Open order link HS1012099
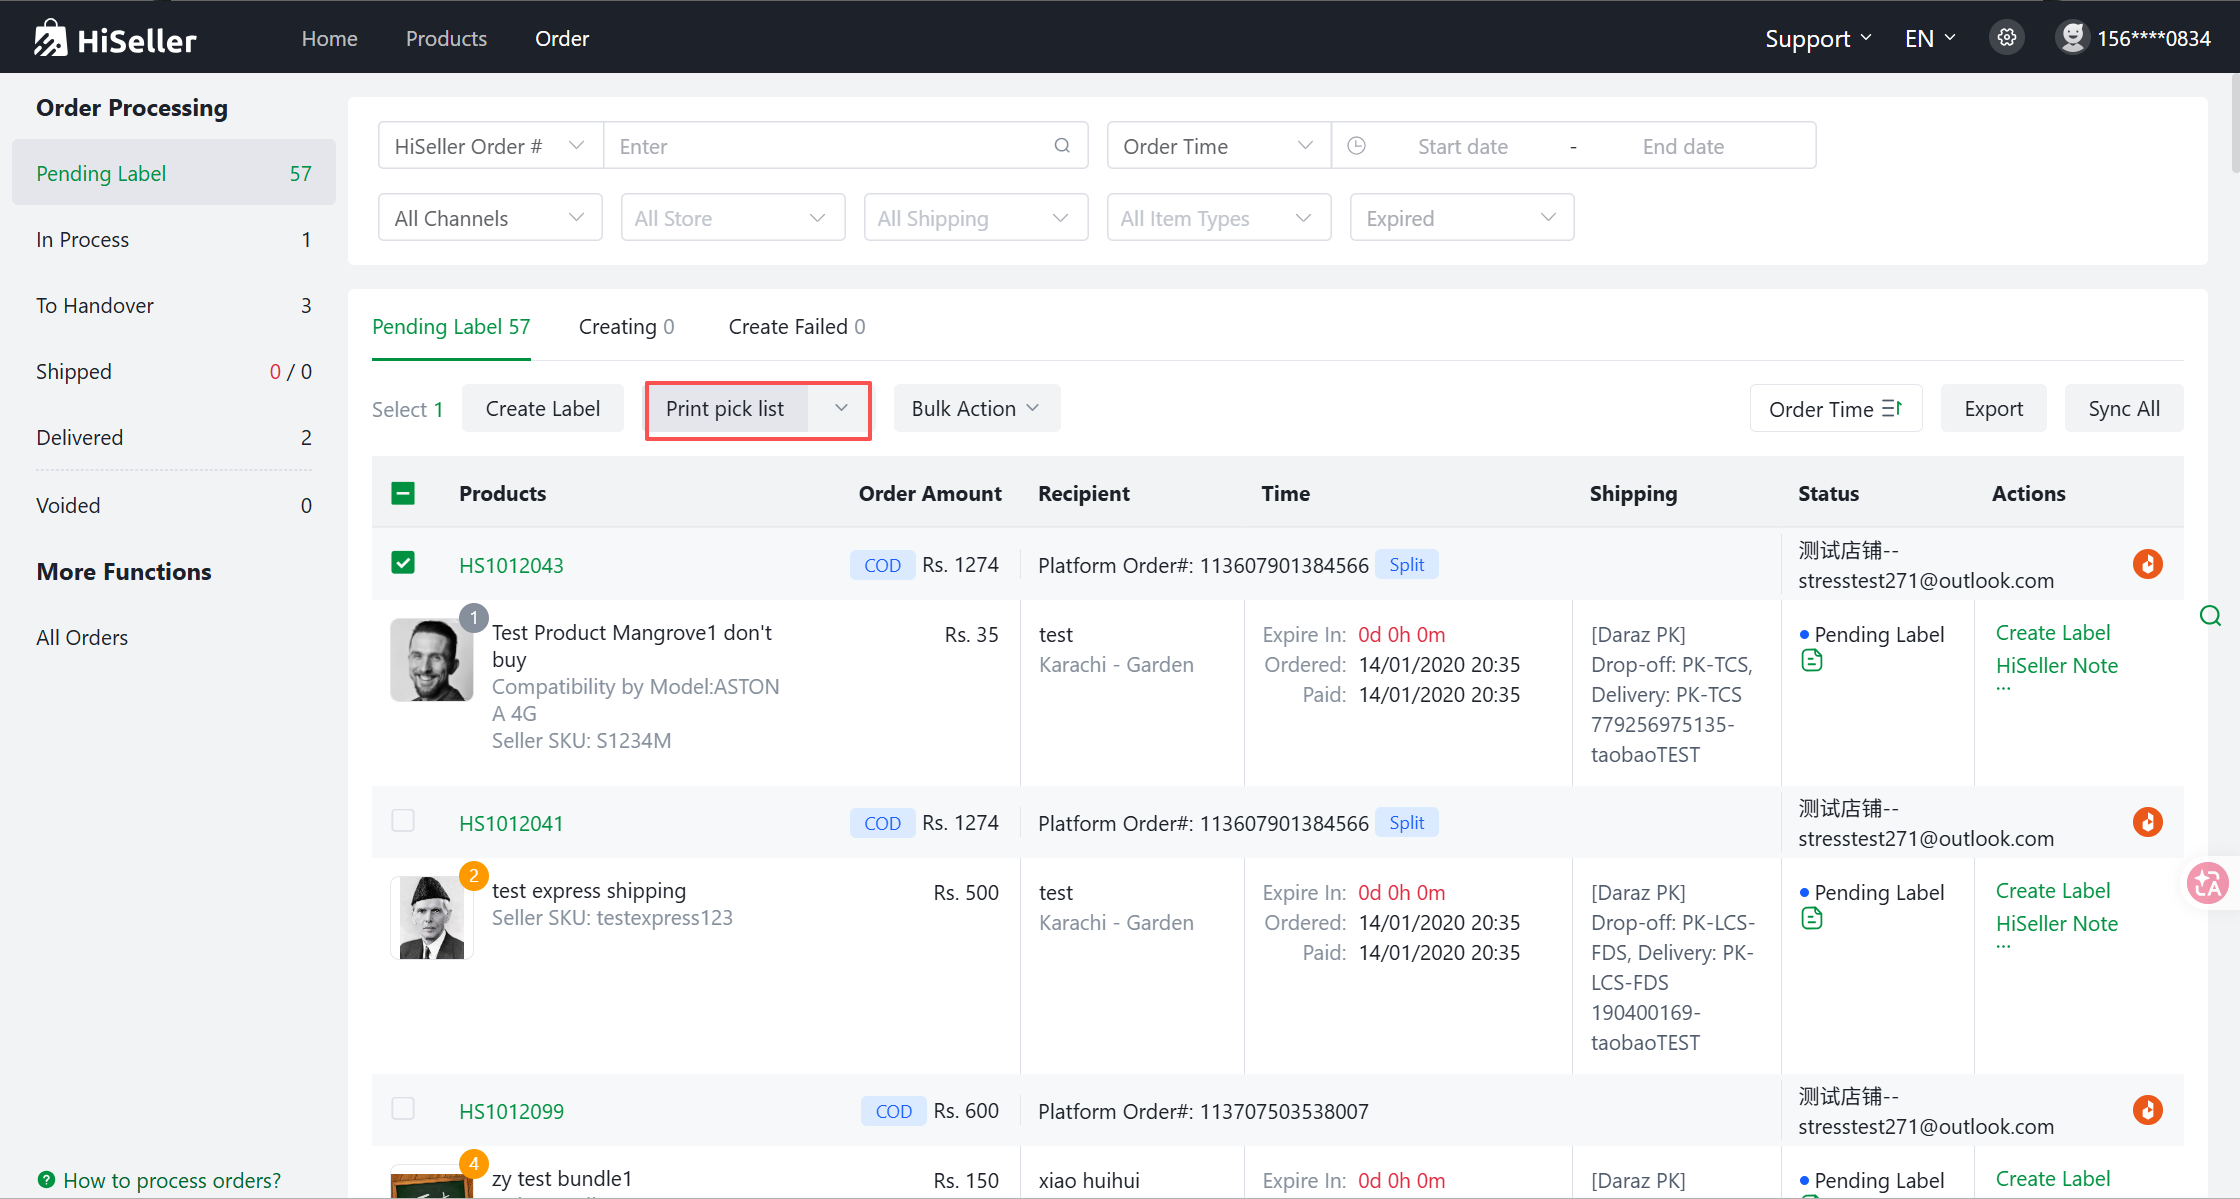 pyautogui.click(x=511, y=1111)
